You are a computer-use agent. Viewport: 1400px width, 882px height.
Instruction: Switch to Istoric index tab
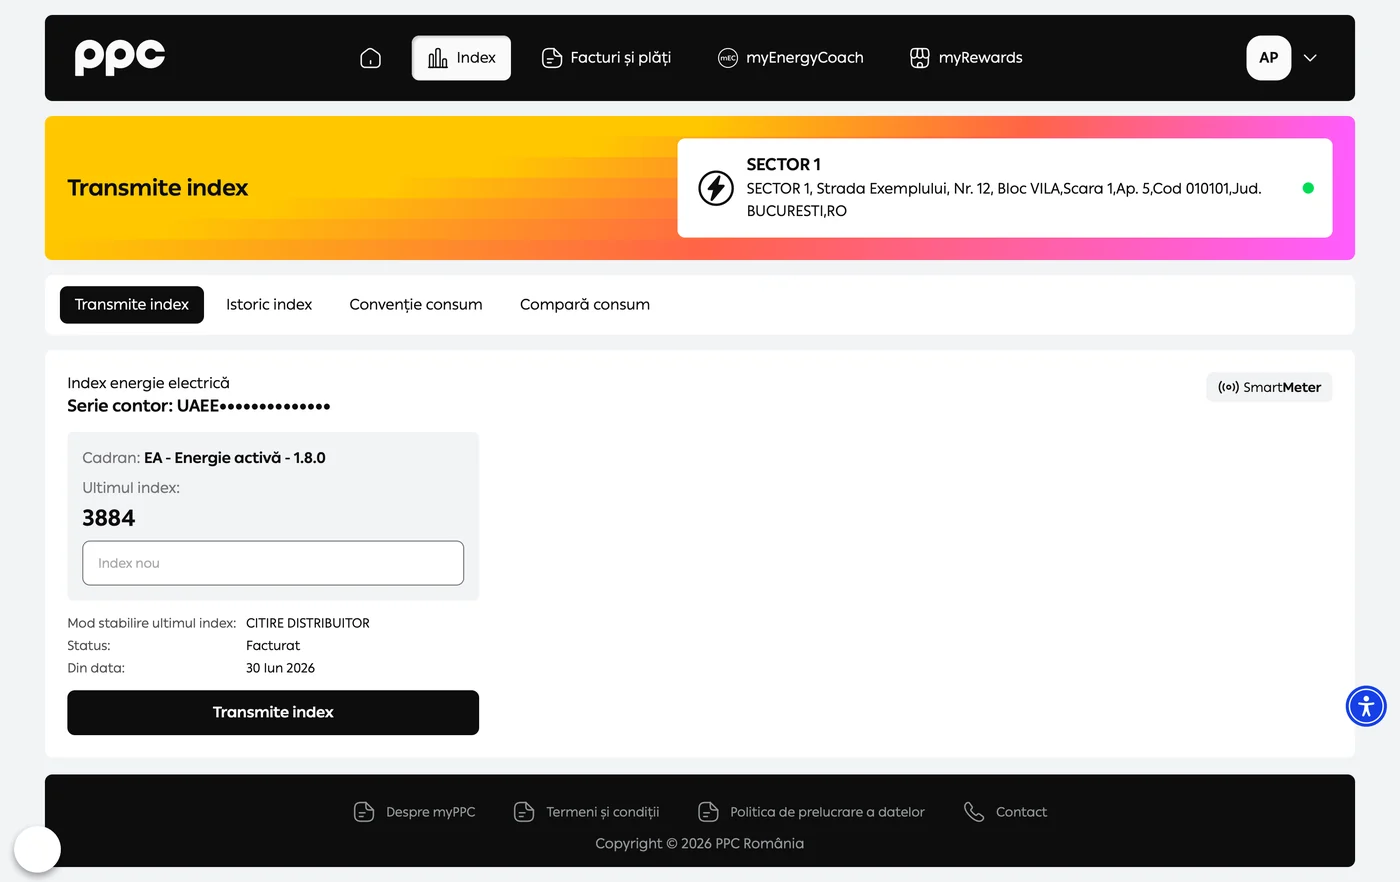pyautogui.click(x=269, y=305)
